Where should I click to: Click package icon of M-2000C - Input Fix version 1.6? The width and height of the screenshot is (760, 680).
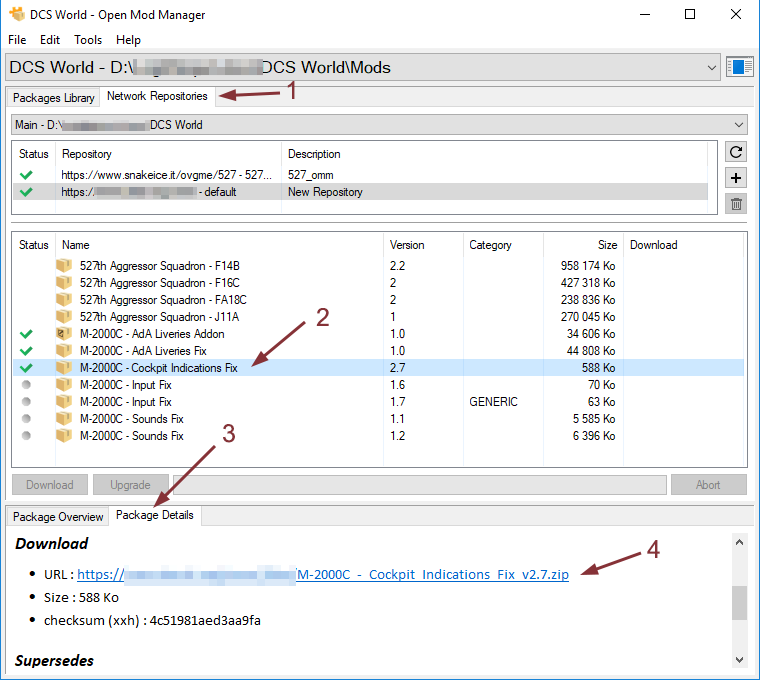point(63,384)
